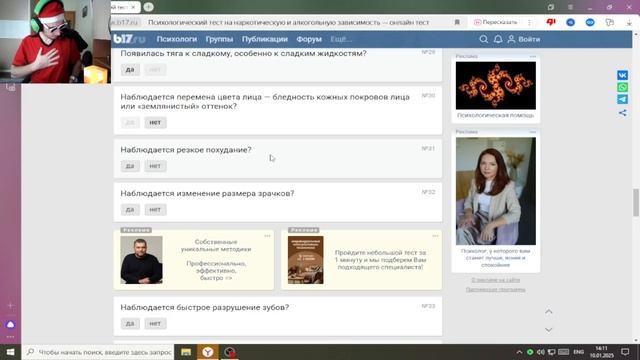Answer да for разрушение зубов question
640x360 pixels.
pyautogui.click(x=130, y=324)
